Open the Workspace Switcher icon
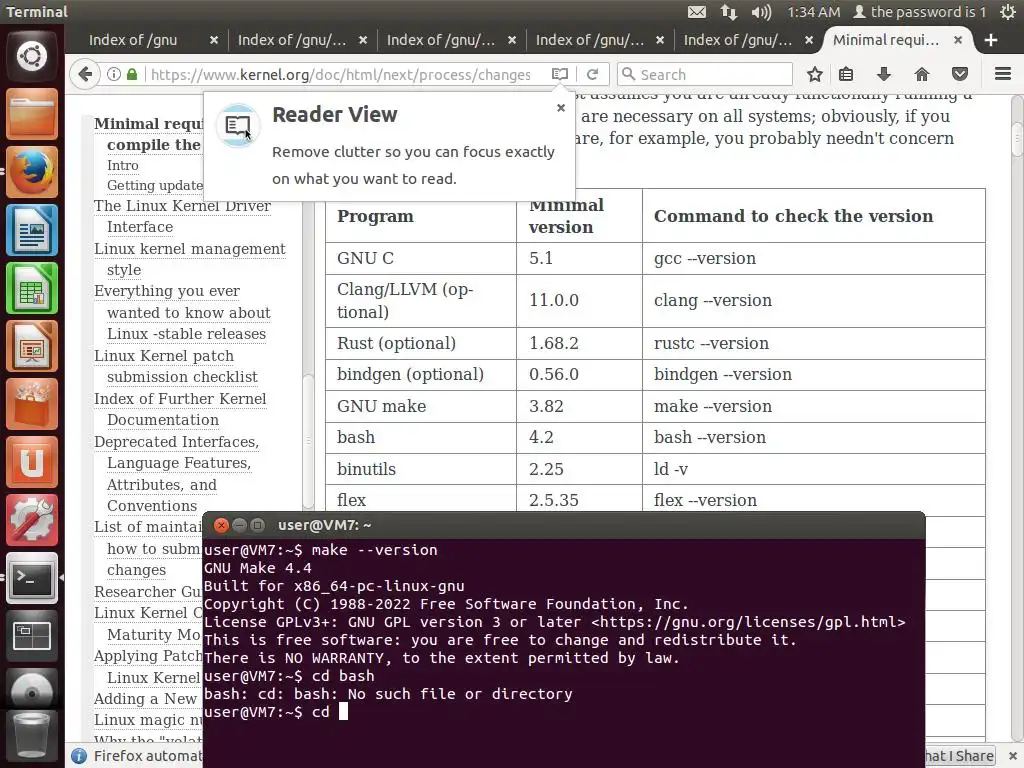The width and height of the screenshot is (1024, 768). tap(31, 637)
